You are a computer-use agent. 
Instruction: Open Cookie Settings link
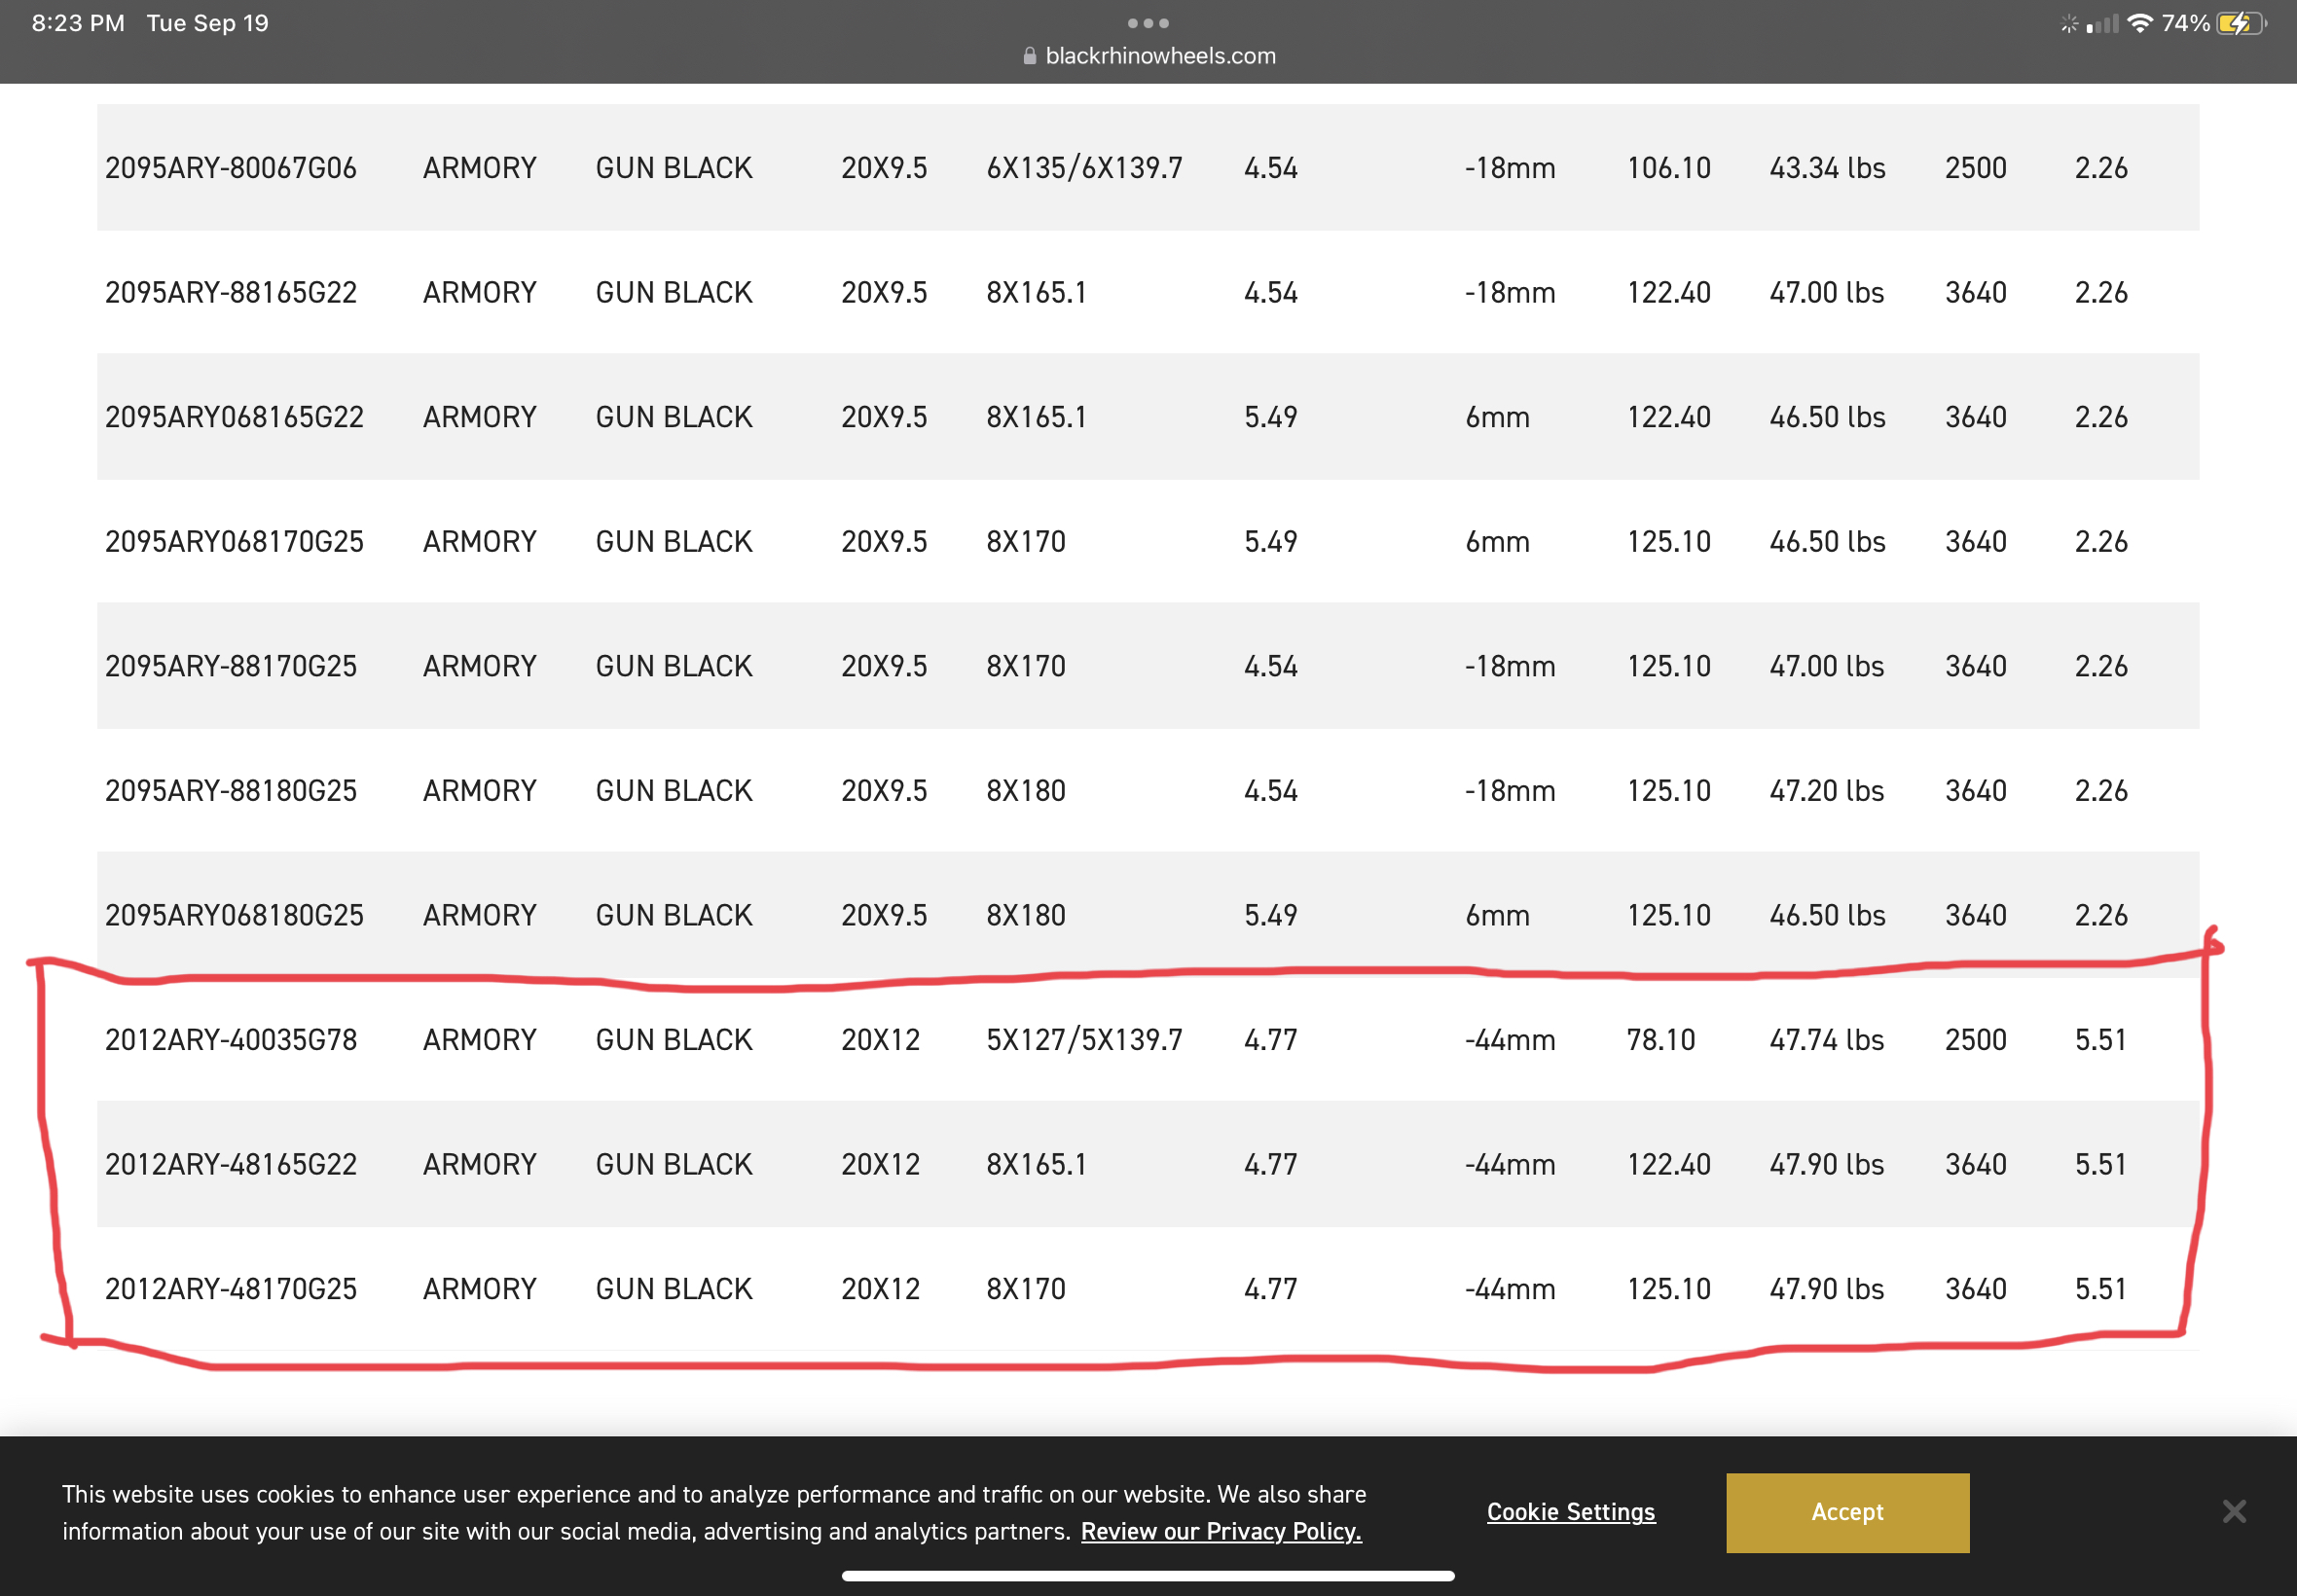(x=1570, y=1512)
